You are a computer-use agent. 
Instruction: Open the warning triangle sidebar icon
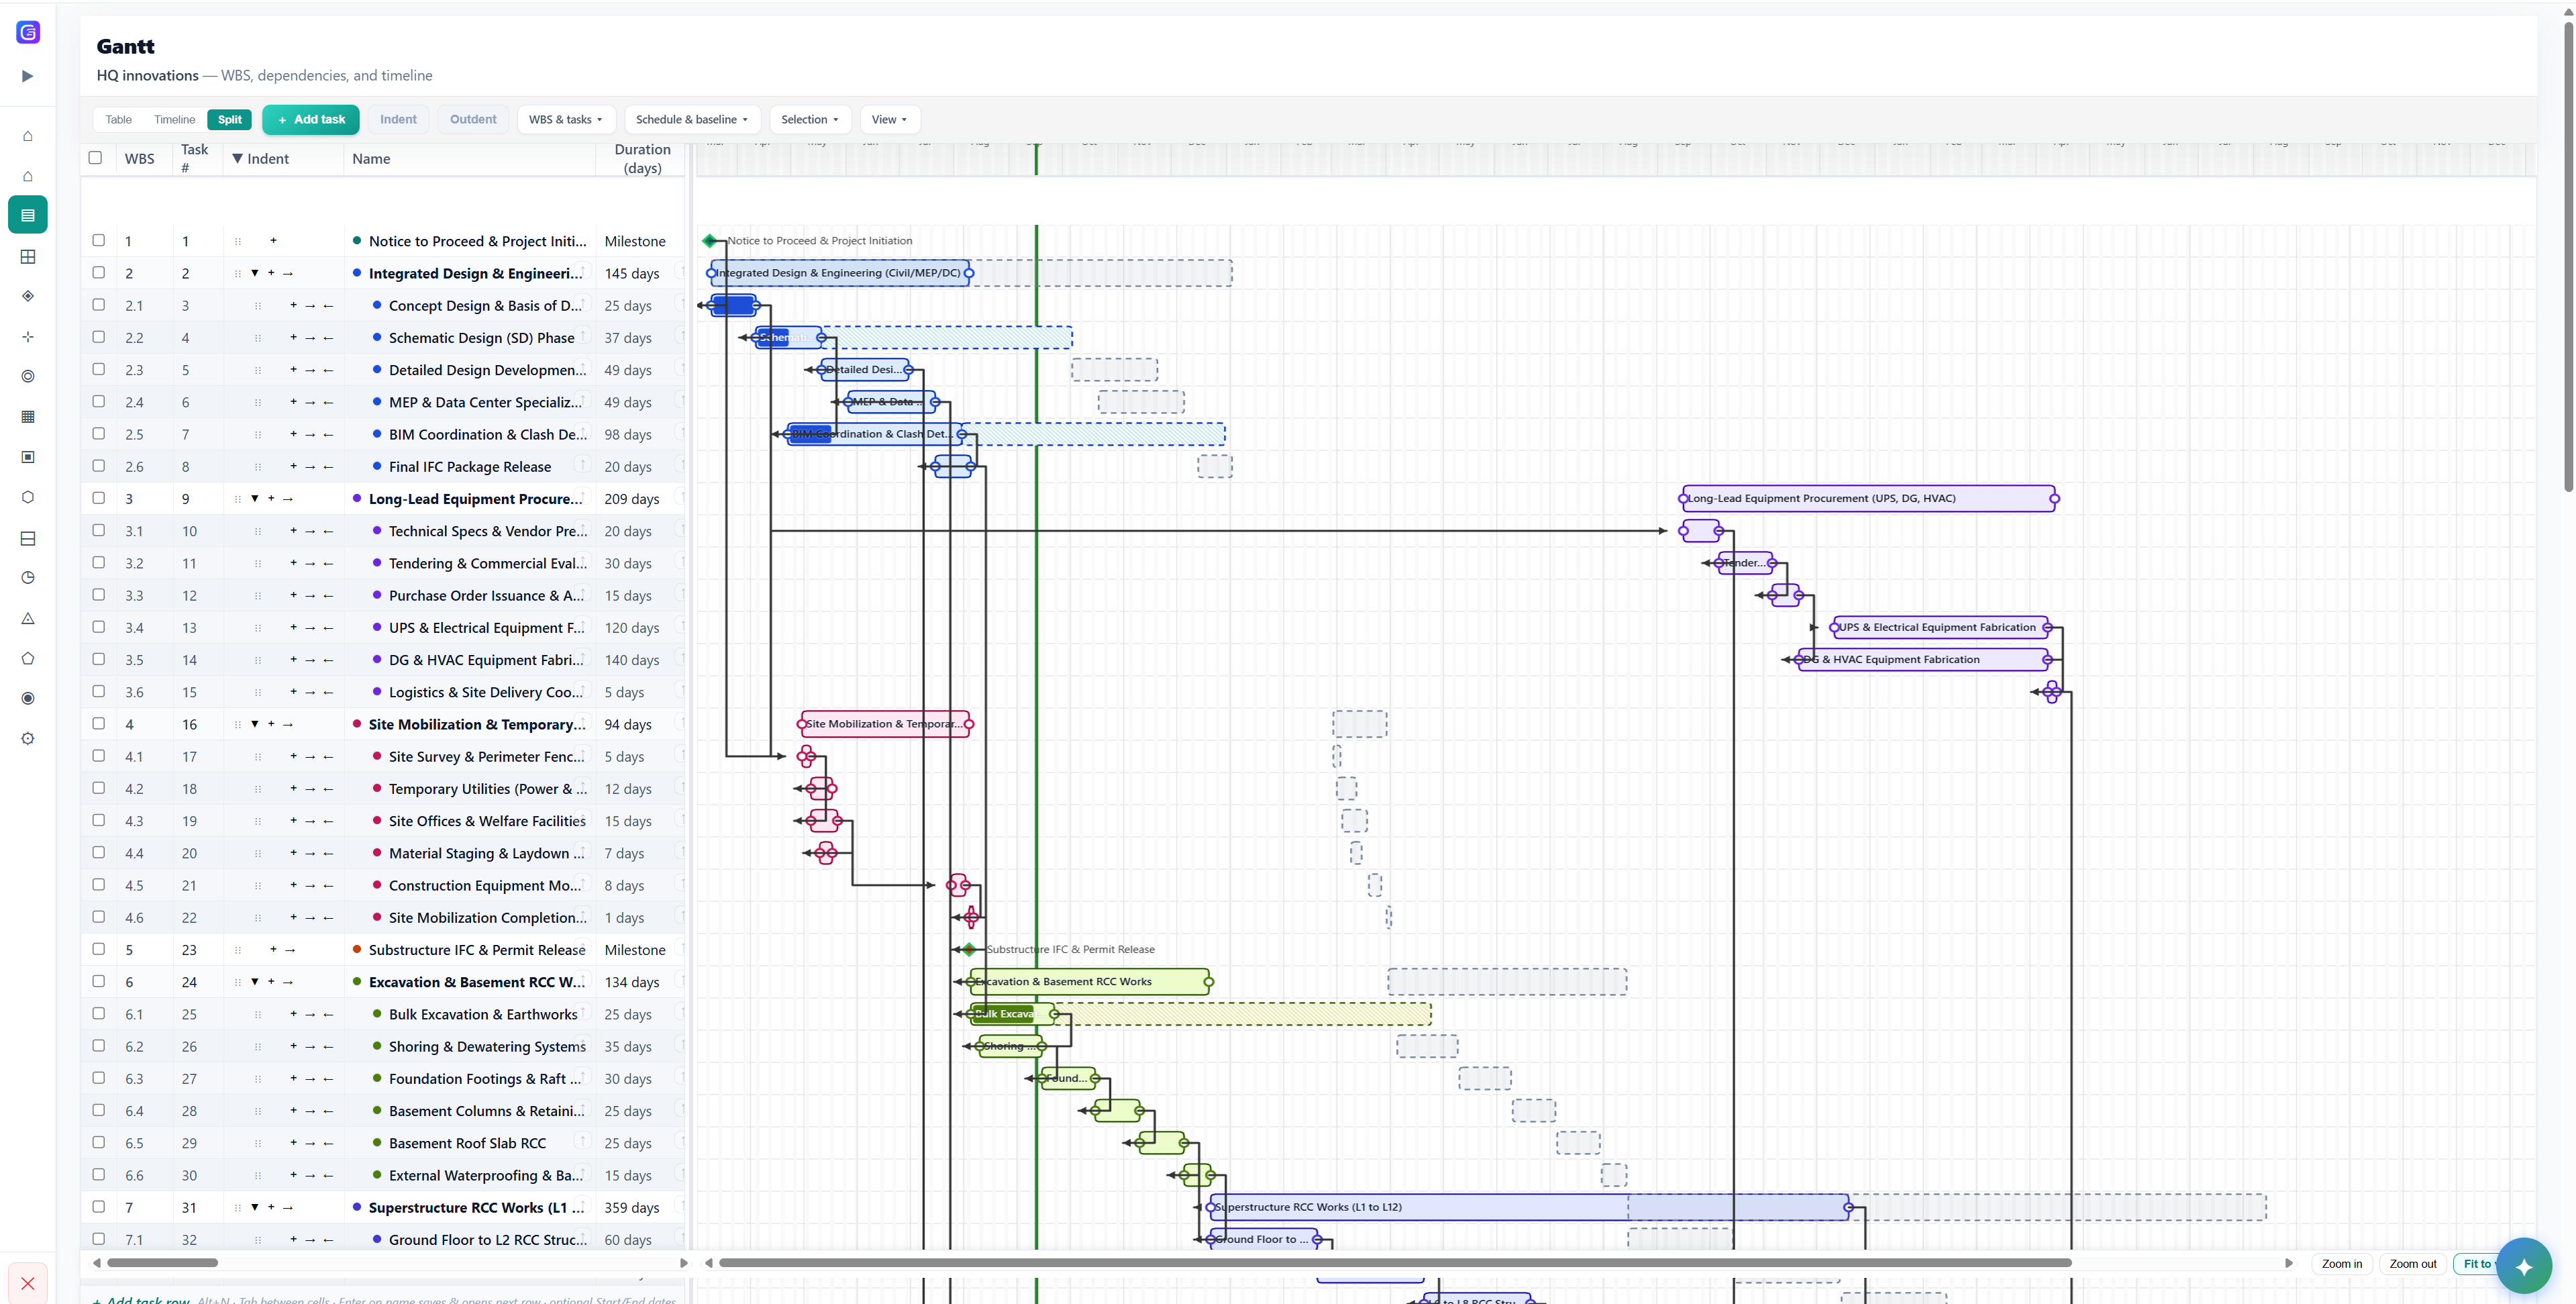(x=28, y=619)
